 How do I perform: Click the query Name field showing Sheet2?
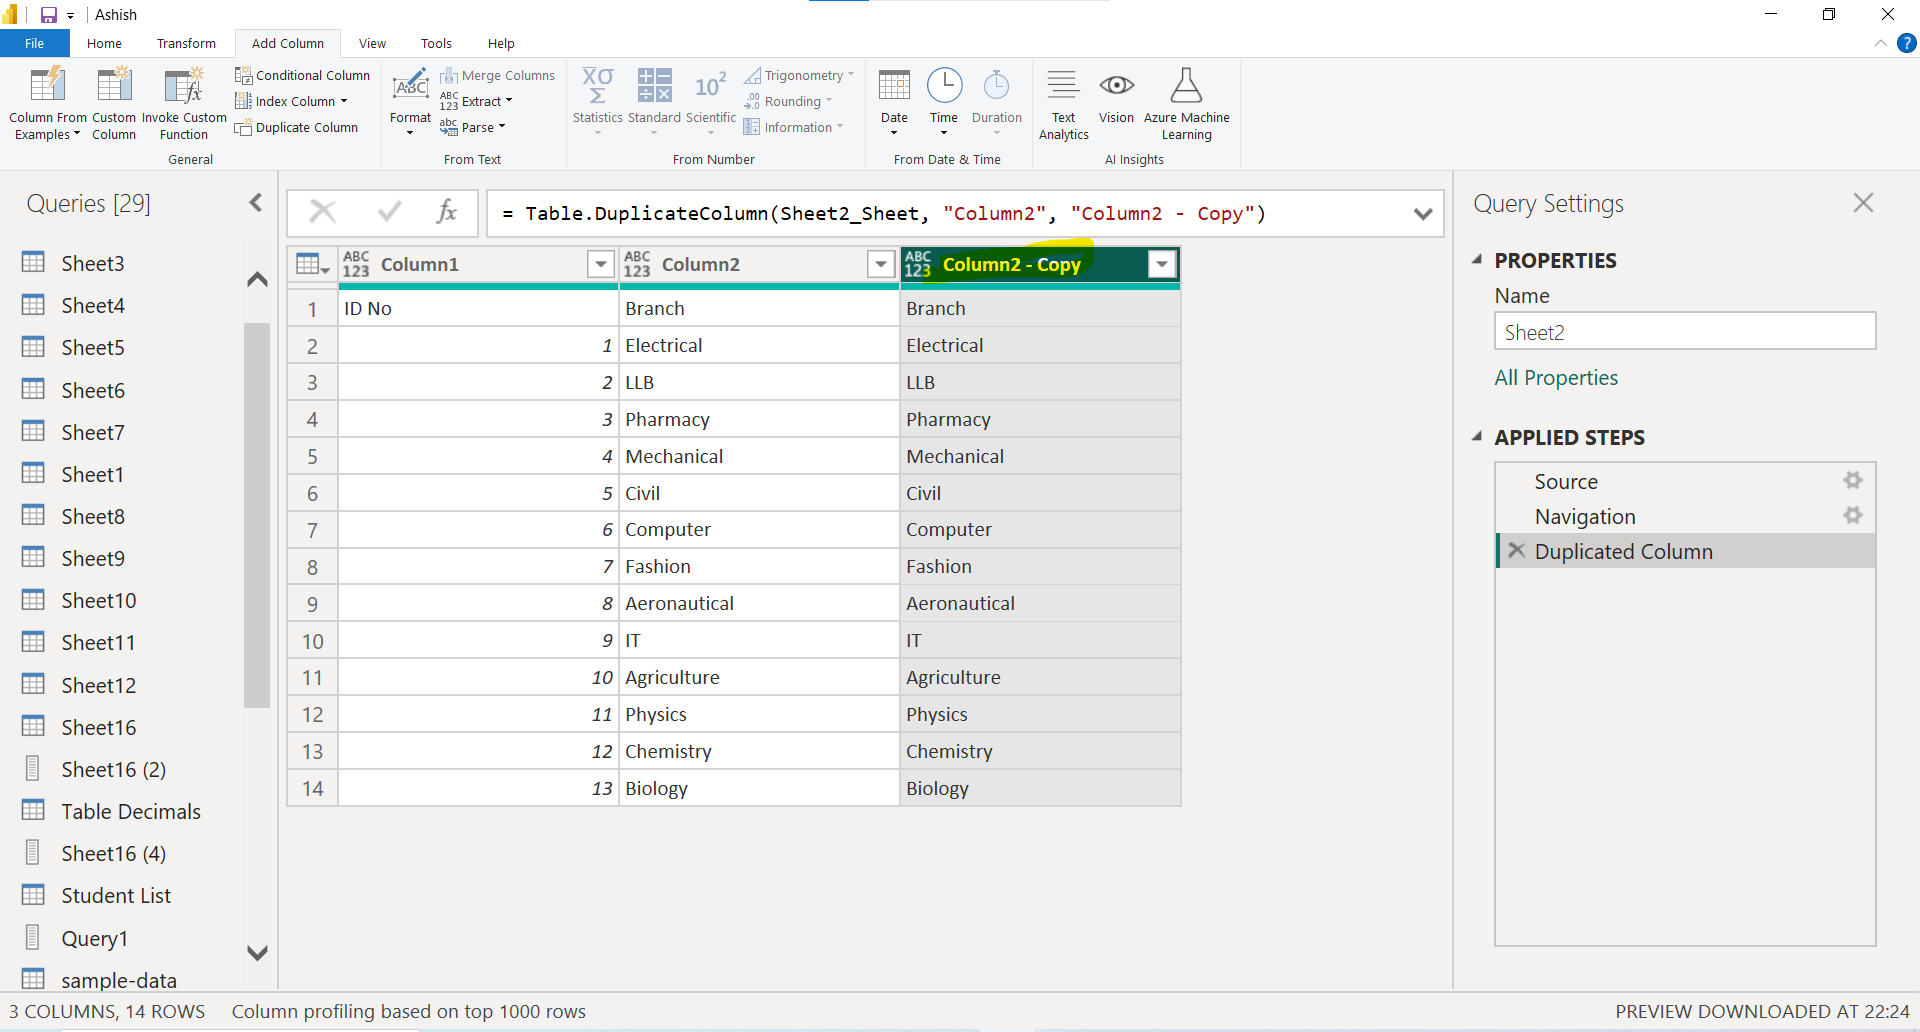point(1684,331)
